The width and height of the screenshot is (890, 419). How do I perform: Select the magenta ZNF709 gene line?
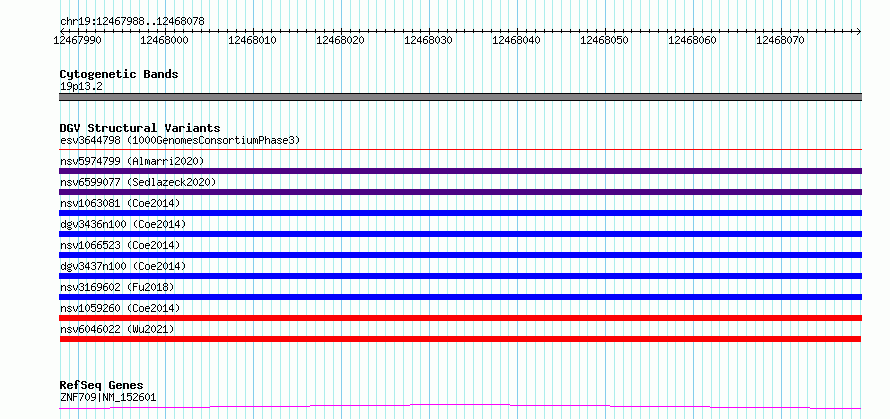click(x=460, y=407)
